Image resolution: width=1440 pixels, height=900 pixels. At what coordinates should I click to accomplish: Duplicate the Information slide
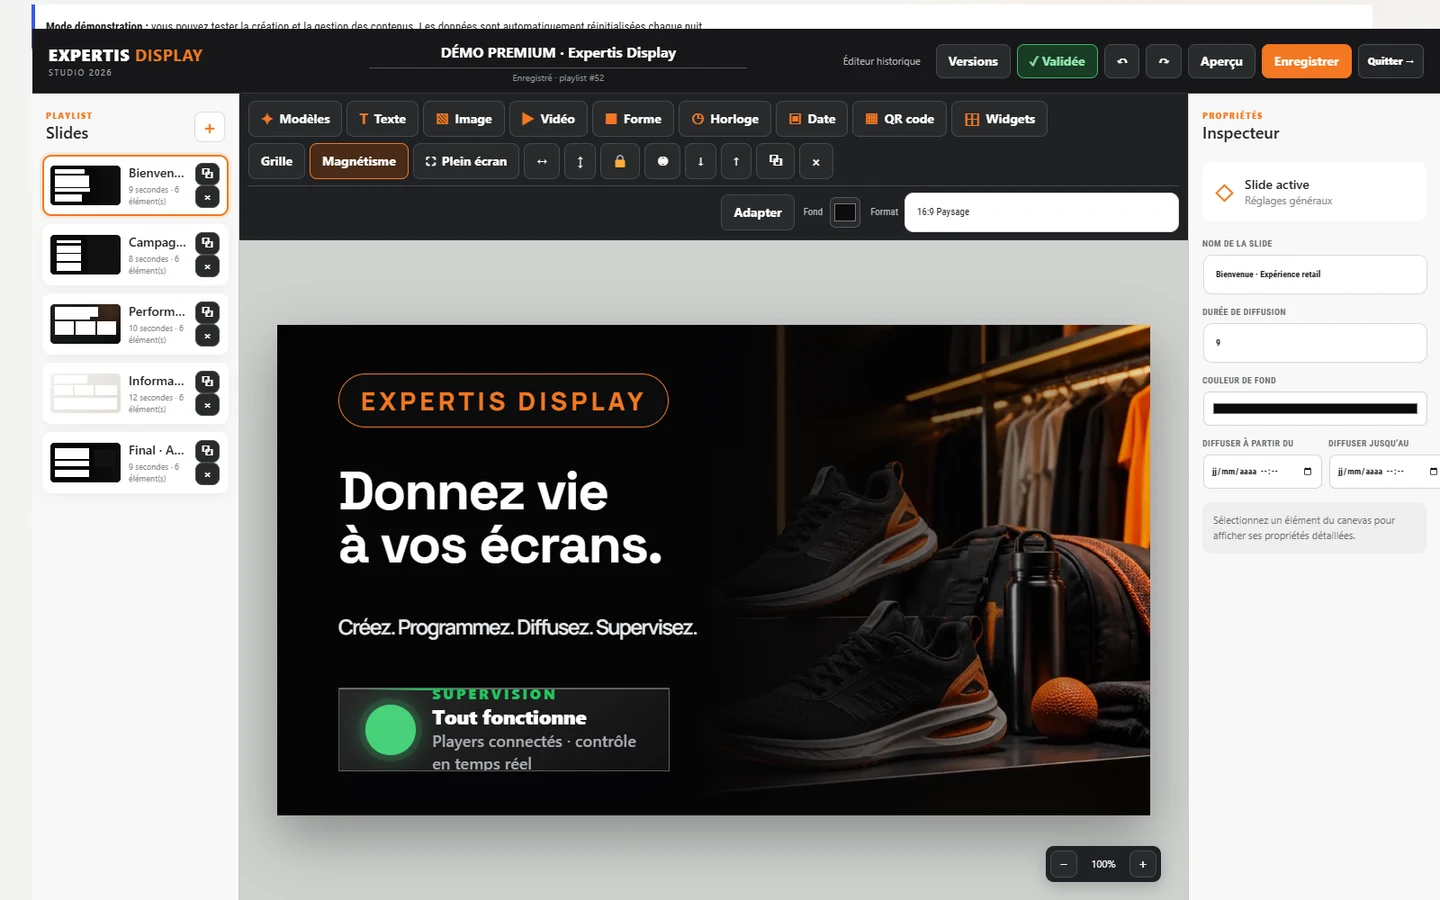(207, 381)
